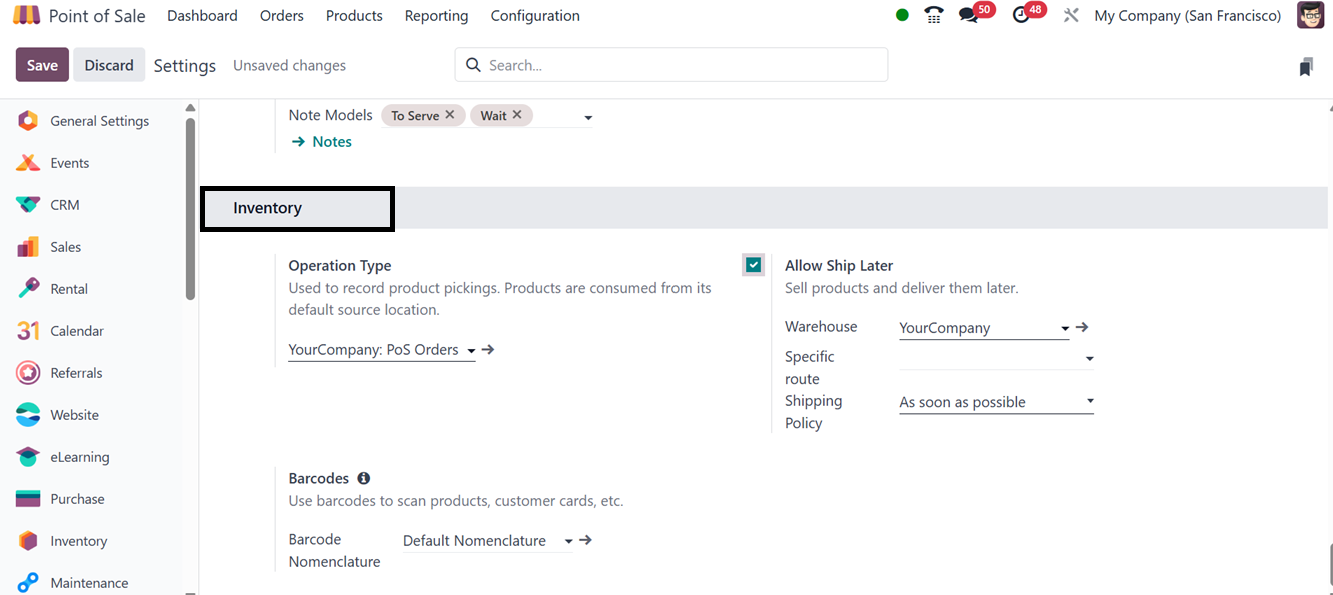The height and width of the screenshot is (595, 1333).
Task: Remove the Wait note tag
Action: pyautogui.click(x=517, y=115)
